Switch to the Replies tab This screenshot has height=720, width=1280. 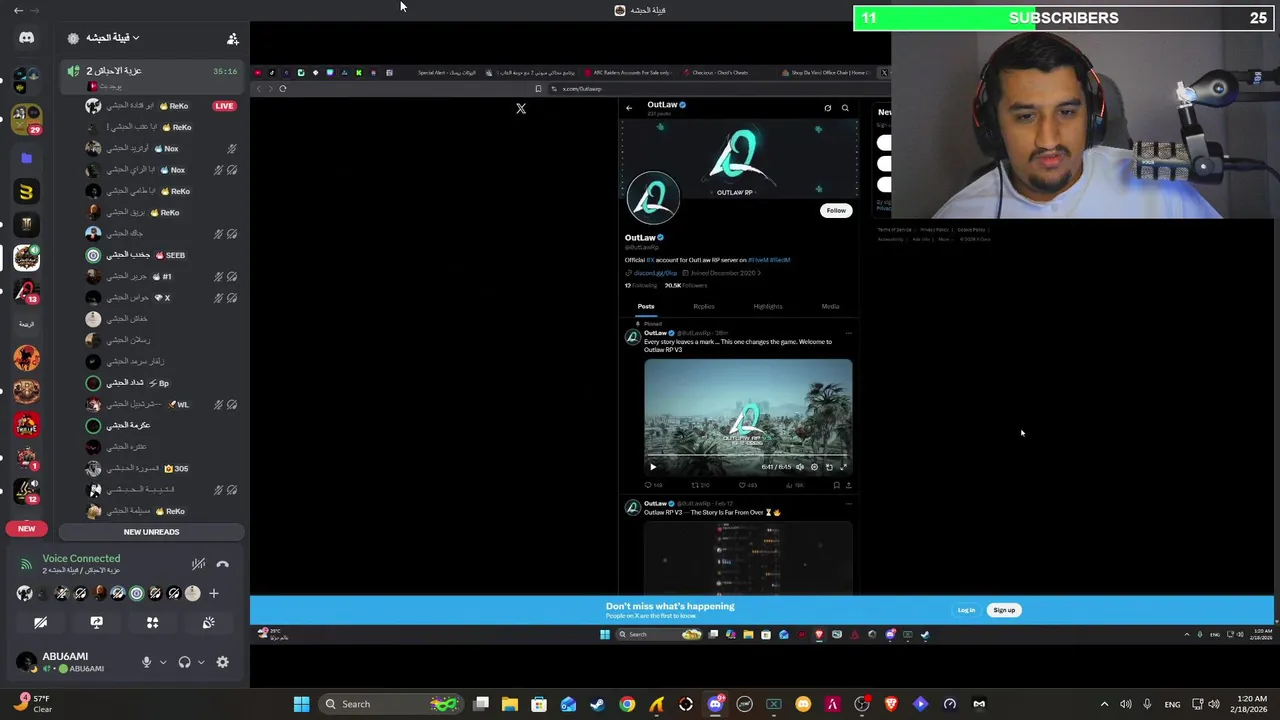[704, 306]
